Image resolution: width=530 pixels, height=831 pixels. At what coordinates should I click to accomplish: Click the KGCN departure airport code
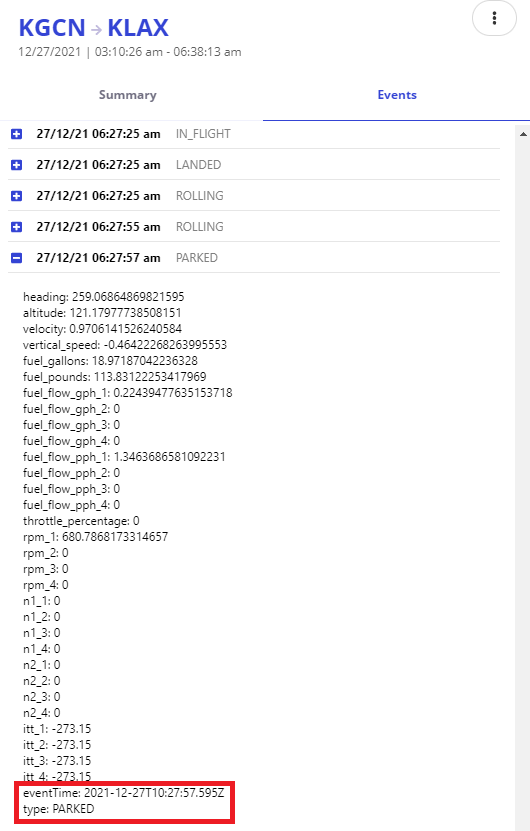click(x=52, y=28)
